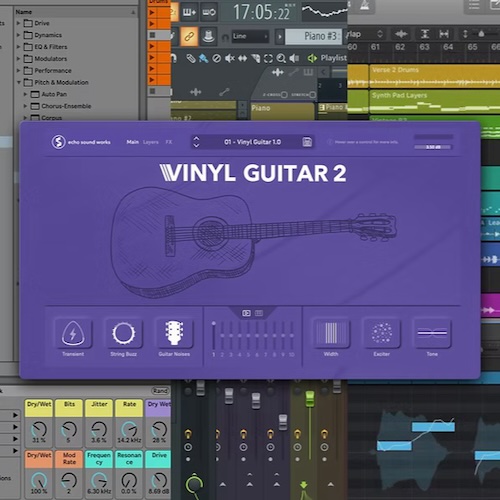
Task: Toggle the Guitar Noises headstock icon
Action: [x=174, y=333]
